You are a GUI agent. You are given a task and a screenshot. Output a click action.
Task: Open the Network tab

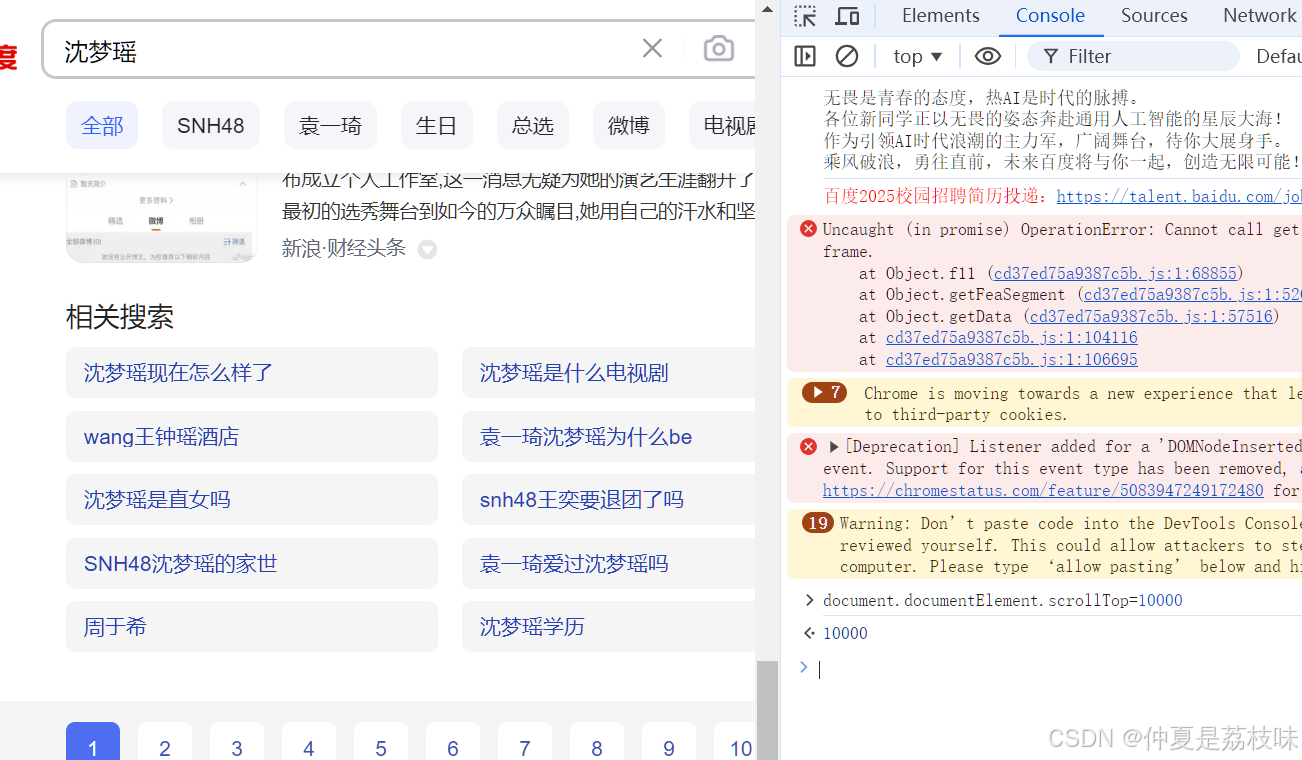click(1259, 16)
